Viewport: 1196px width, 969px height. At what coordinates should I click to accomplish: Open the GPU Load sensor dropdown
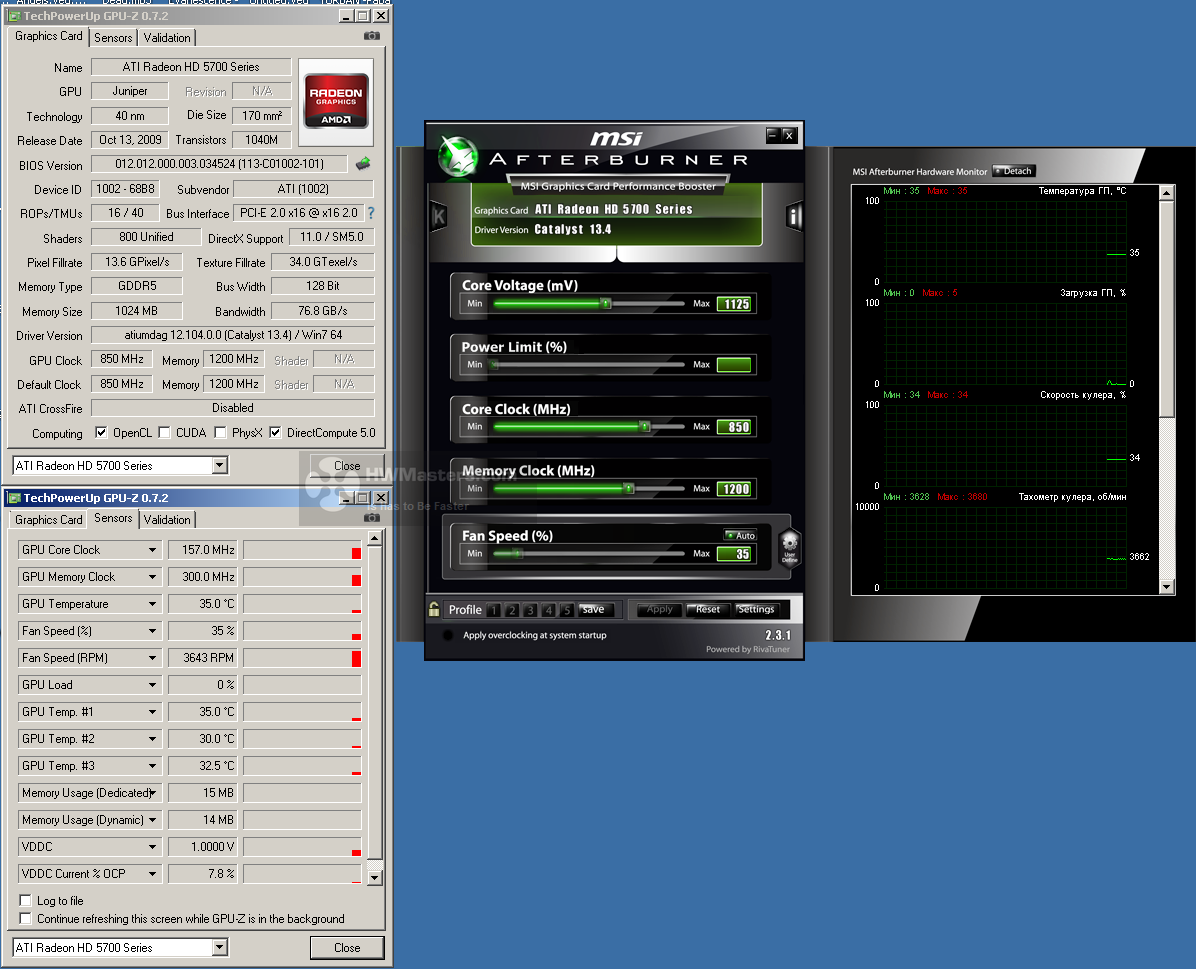tap(153, 685)
